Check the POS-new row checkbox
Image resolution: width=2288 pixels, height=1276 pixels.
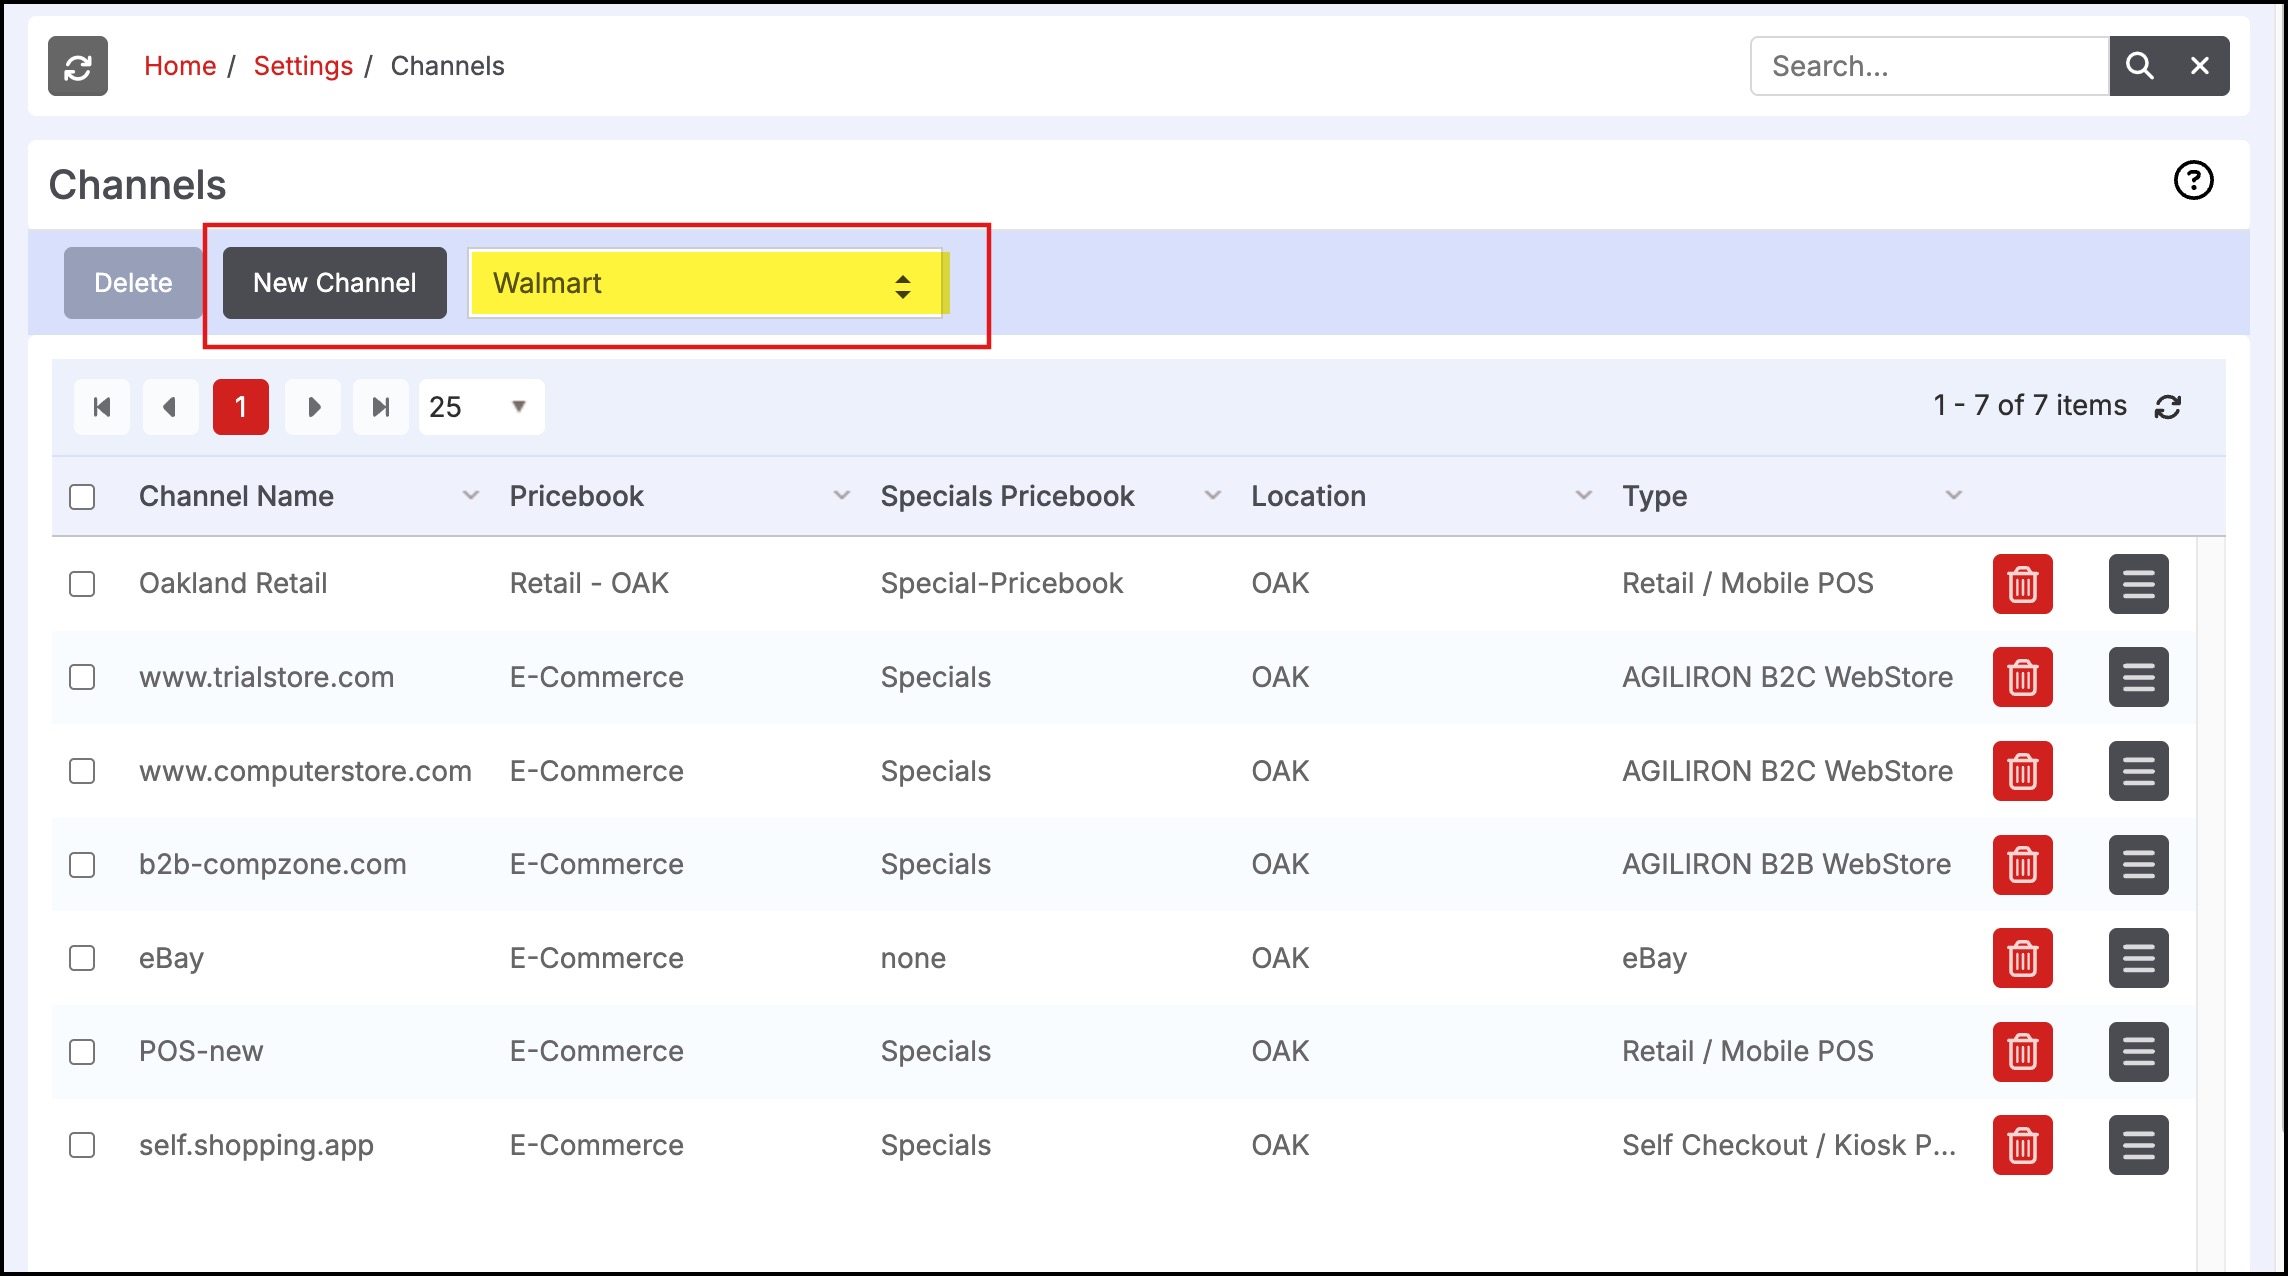click(82, 1052)
